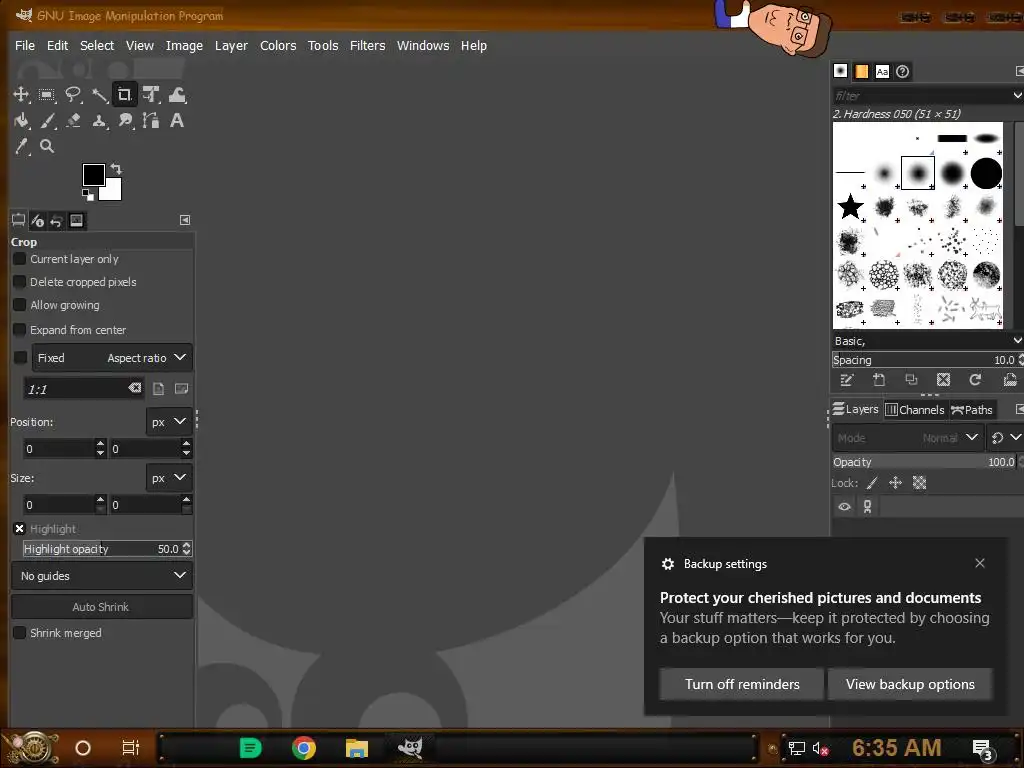This screenshot has height=768, width=1024.
Task: Toggle Expand from center checkbox
Action: coord(20,330)
